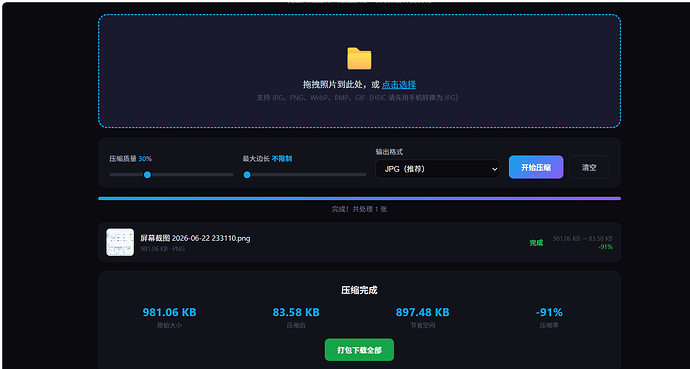This screenshot has width=690, height=369.
Task: Clear the list with 清空 button
Action: (589, 167)
